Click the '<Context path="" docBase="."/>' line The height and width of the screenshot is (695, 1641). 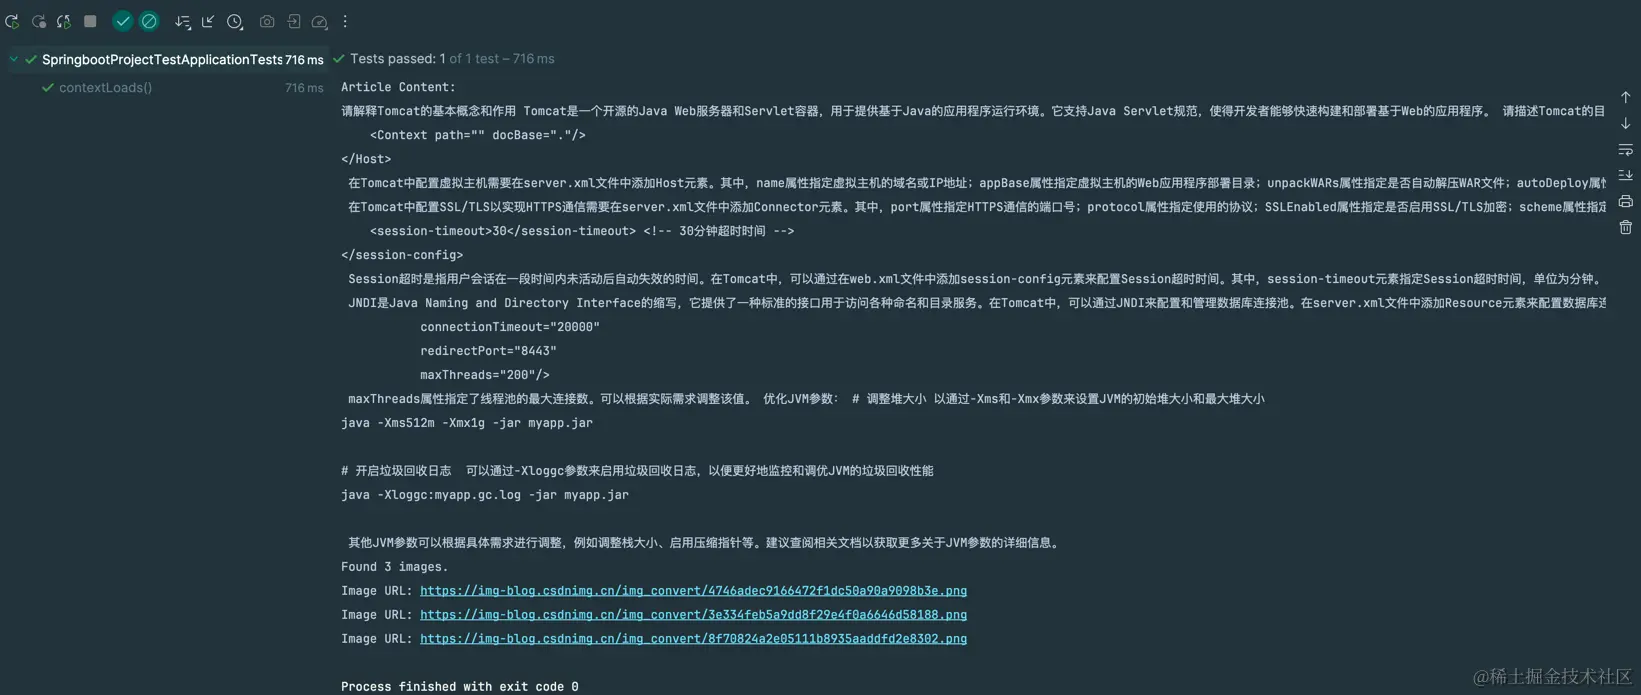(478, 135)
